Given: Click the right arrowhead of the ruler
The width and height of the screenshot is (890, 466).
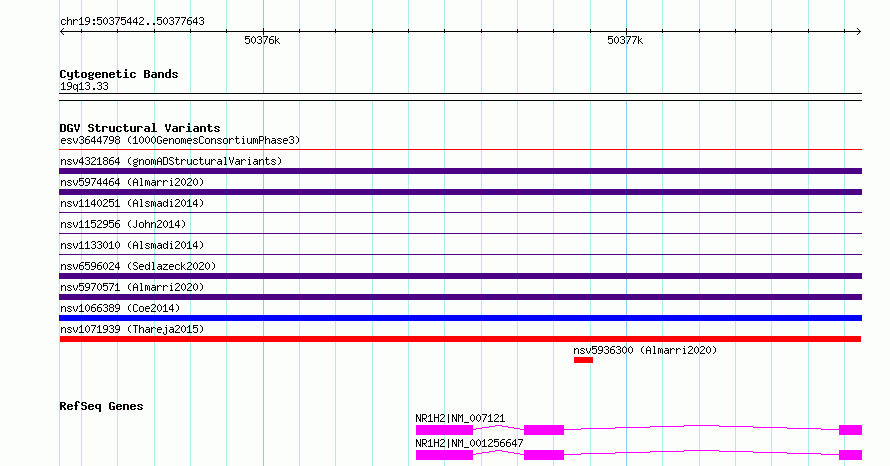Looking at the screenshot, I should (858, 32).
